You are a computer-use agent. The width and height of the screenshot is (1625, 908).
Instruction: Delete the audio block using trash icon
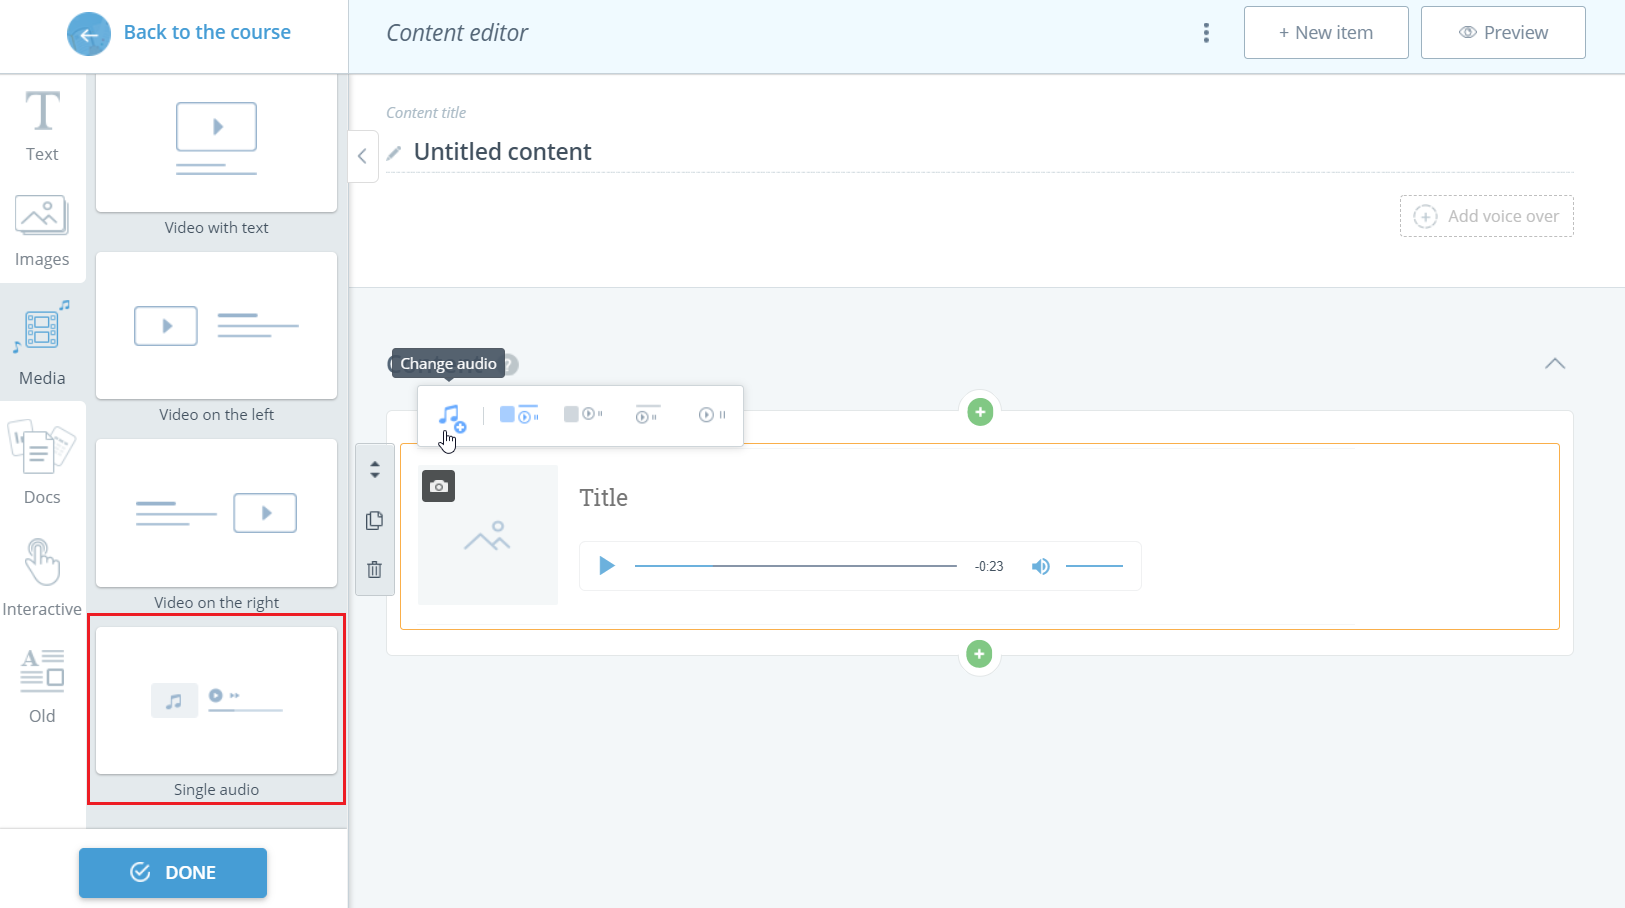pos(375,569)
